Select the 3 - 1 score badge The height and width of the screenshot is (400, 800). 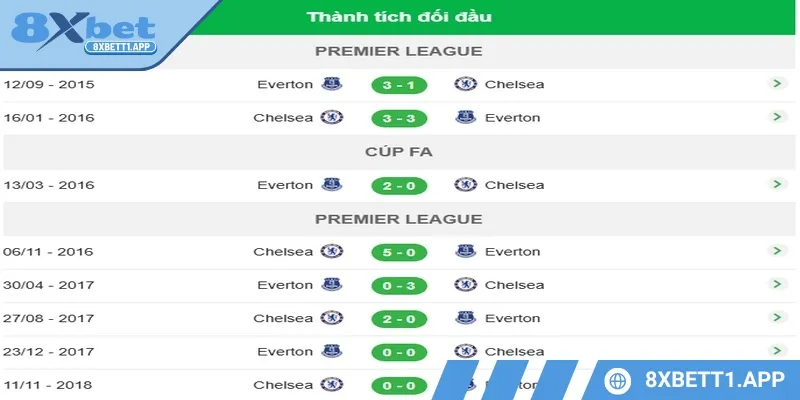click(399, 85)
